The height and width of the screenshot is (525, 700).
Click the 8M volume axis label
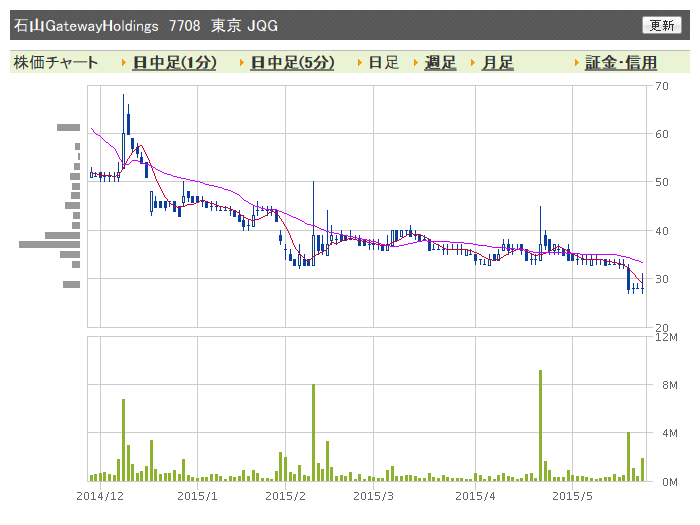[x=670, y=385]
